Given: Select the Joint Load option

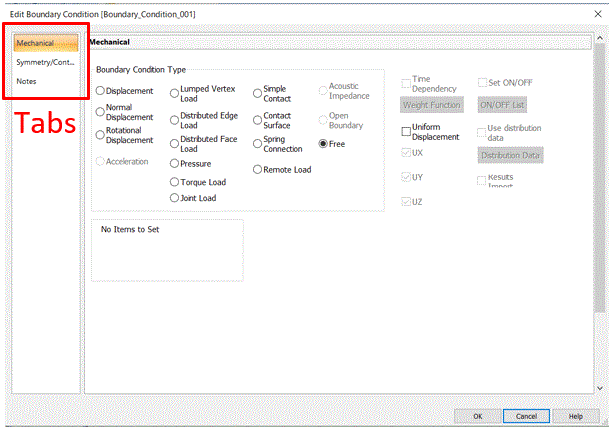Looking at the screenshot, I should pyautogui.click(x=174, y=198).
